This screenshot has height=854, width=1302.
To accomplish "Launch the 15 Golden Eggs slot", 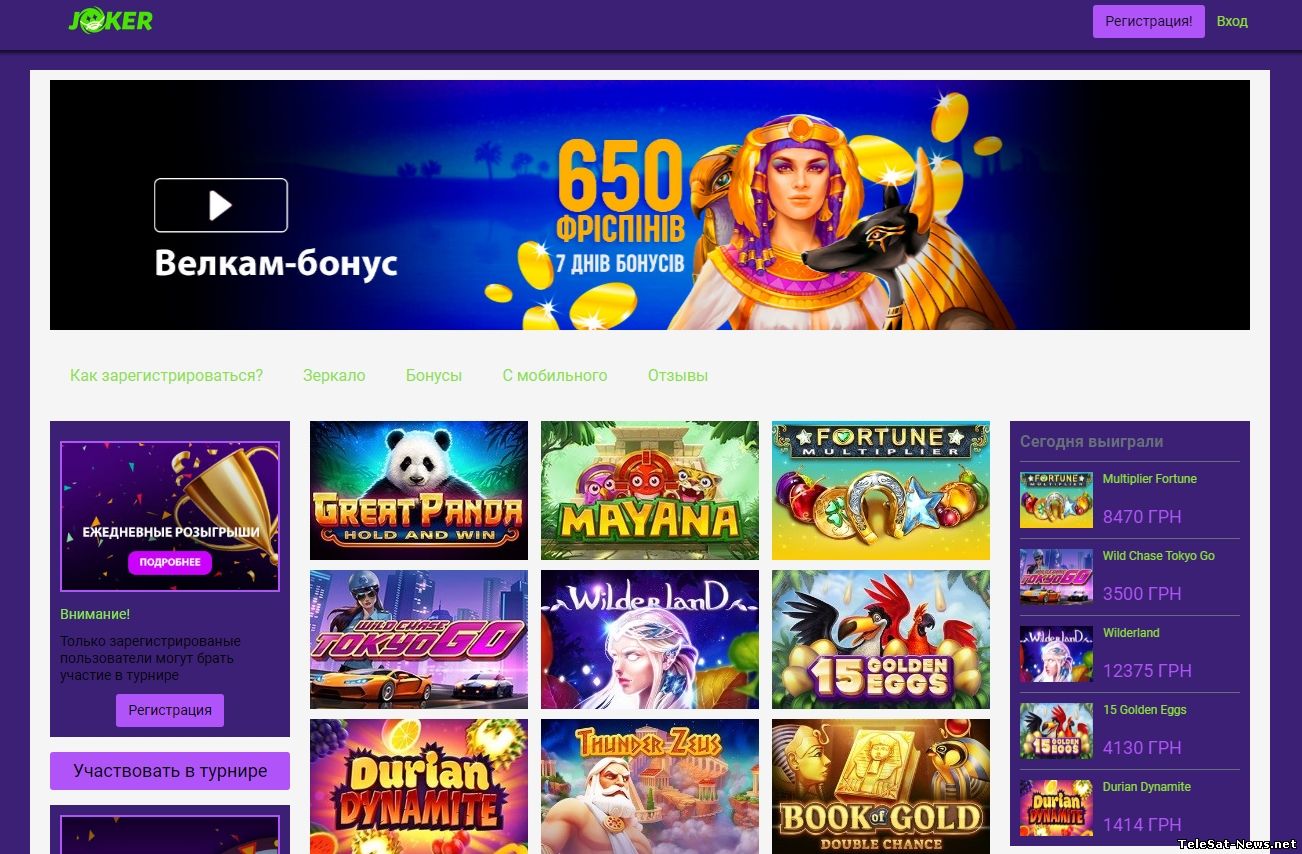I will tap(881, 639).
